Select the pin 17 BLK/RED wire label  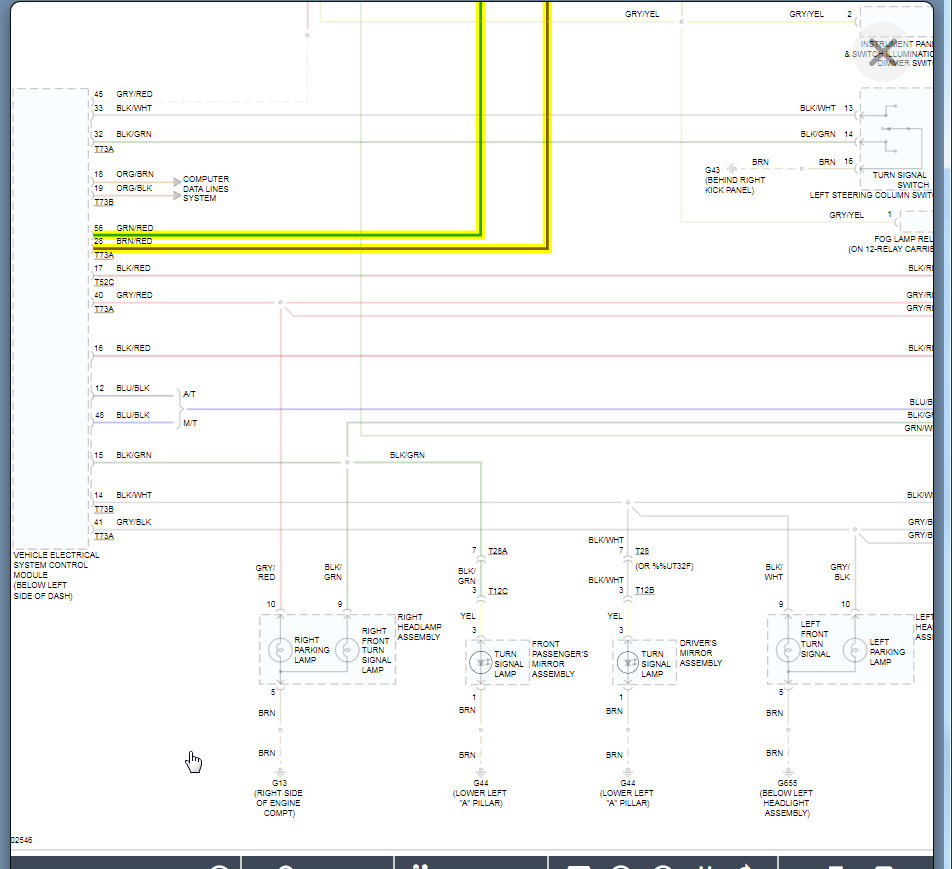(134, 268)
